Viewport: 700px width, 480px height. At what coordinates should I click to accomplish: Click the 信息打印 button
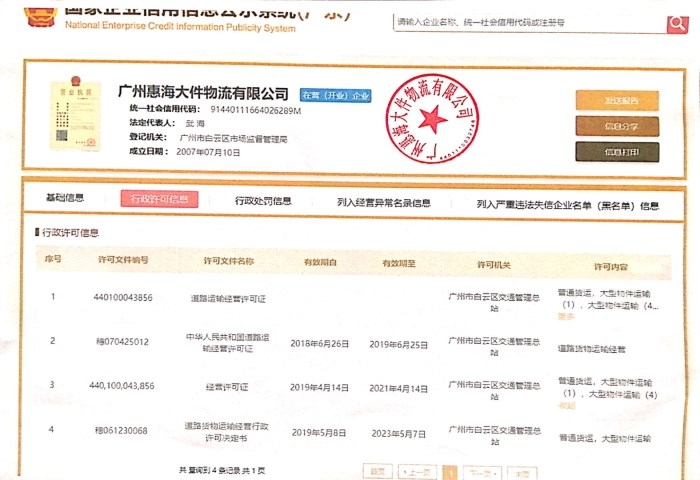tap(617, 152)
